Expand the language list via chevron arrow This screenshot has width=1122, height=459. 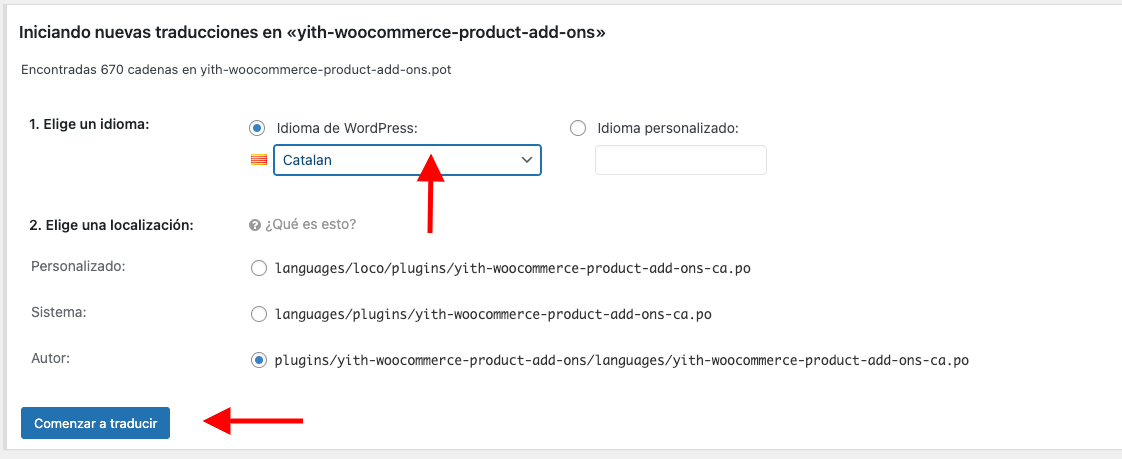click(x=527, y=160)
